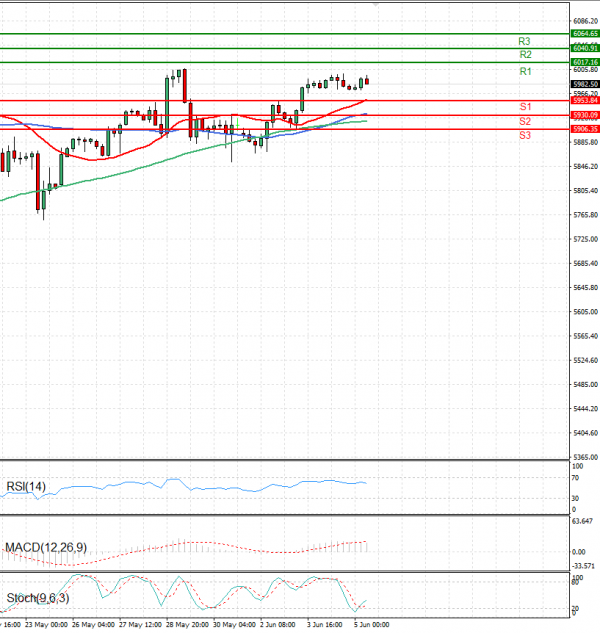The width and height of the screenshot is (600, 633).
Task: Click the 27 May 12:00 time label
Action: [140, 625]
